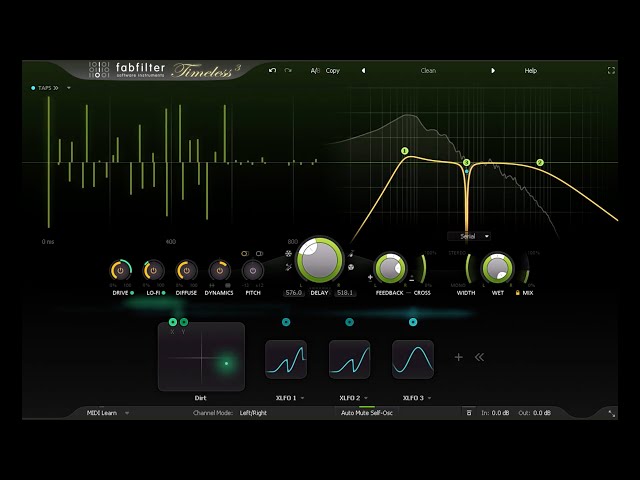Select notch filter node 3
The width and height of the screenshot is (640, 480).
pos(466,162)
